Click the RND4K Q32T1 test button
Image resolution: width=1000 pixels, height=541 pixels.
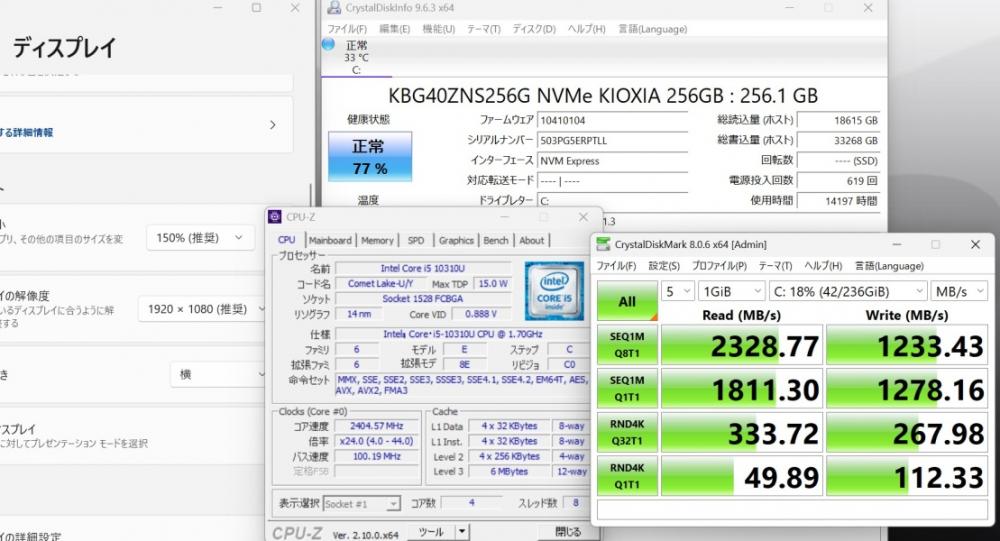(x=627, y=432)
